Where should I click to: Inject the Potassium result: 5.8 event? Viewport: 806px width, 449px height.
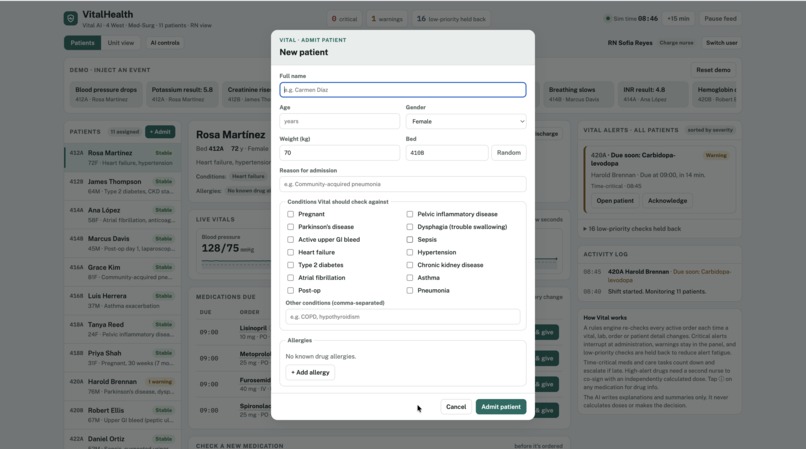[x=182, y=94]
